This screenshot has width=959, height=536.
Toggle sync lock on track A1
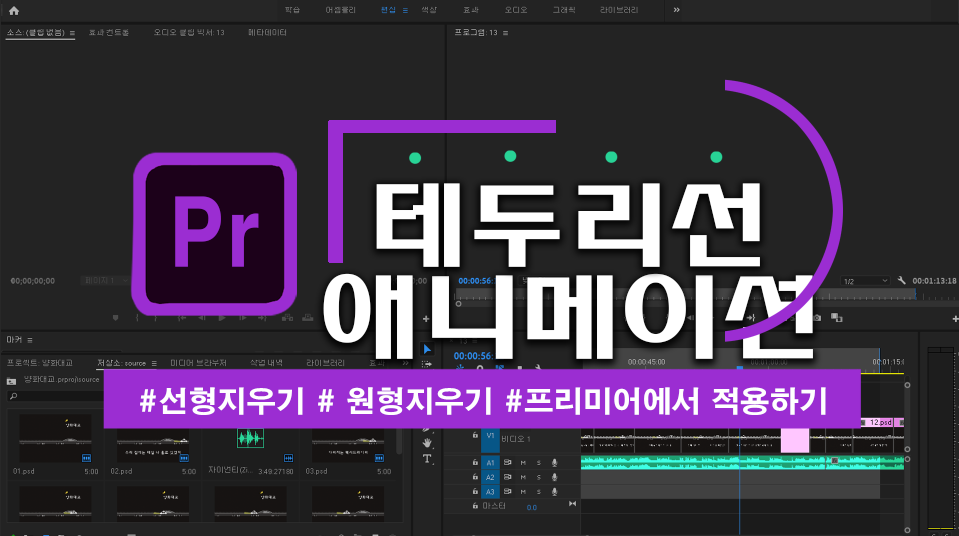click(x=508, y=463)
